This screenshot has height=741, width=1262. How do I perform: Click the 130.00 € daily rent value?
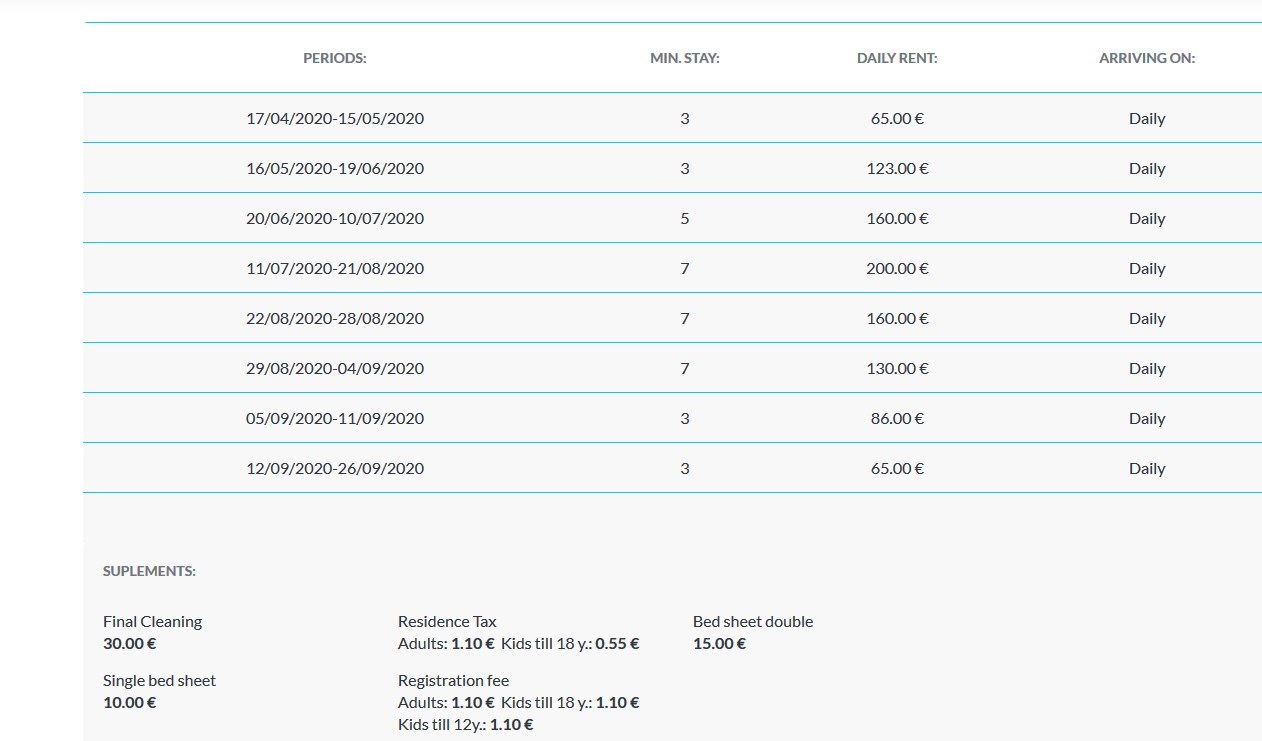pyautogui.click(x=897, y=368)
